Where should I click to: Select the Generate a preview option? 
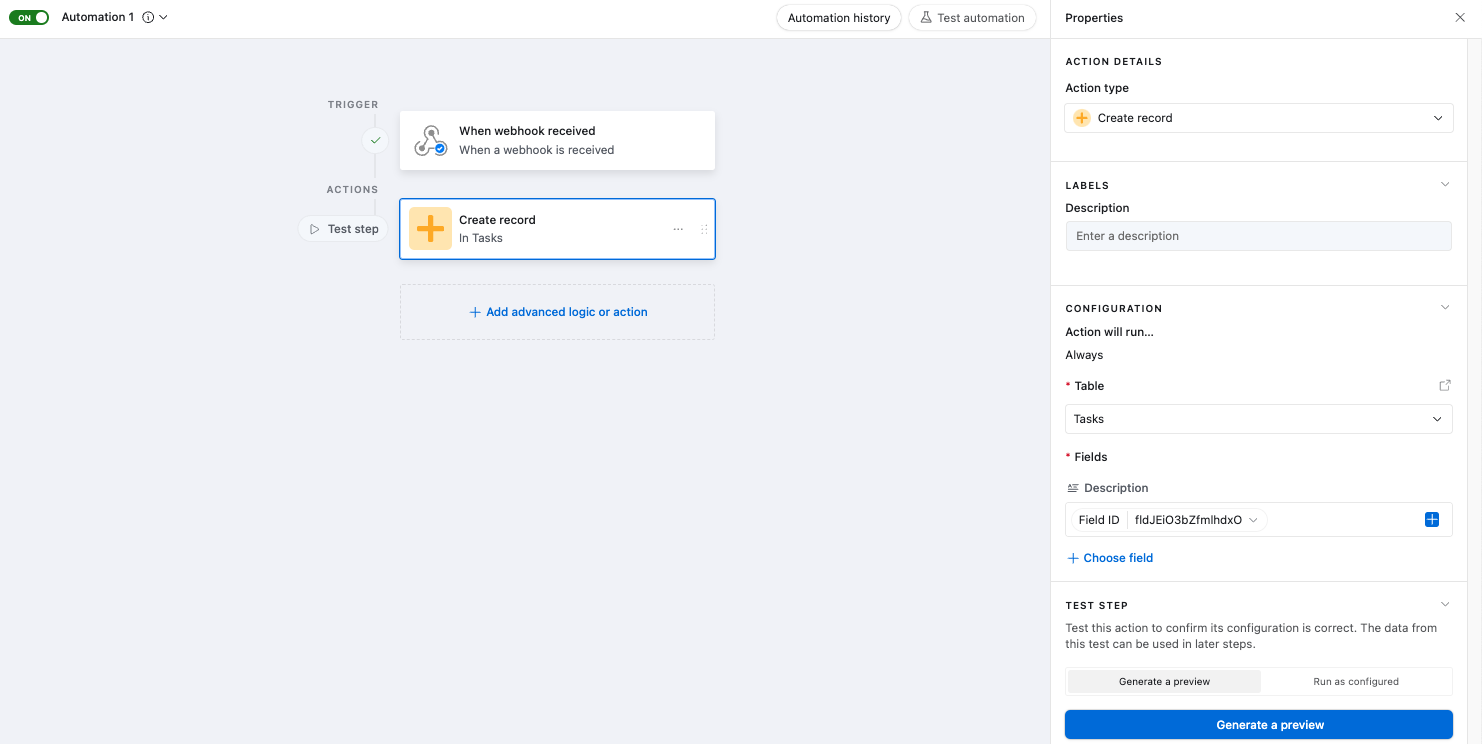[x=1164, y=681]
